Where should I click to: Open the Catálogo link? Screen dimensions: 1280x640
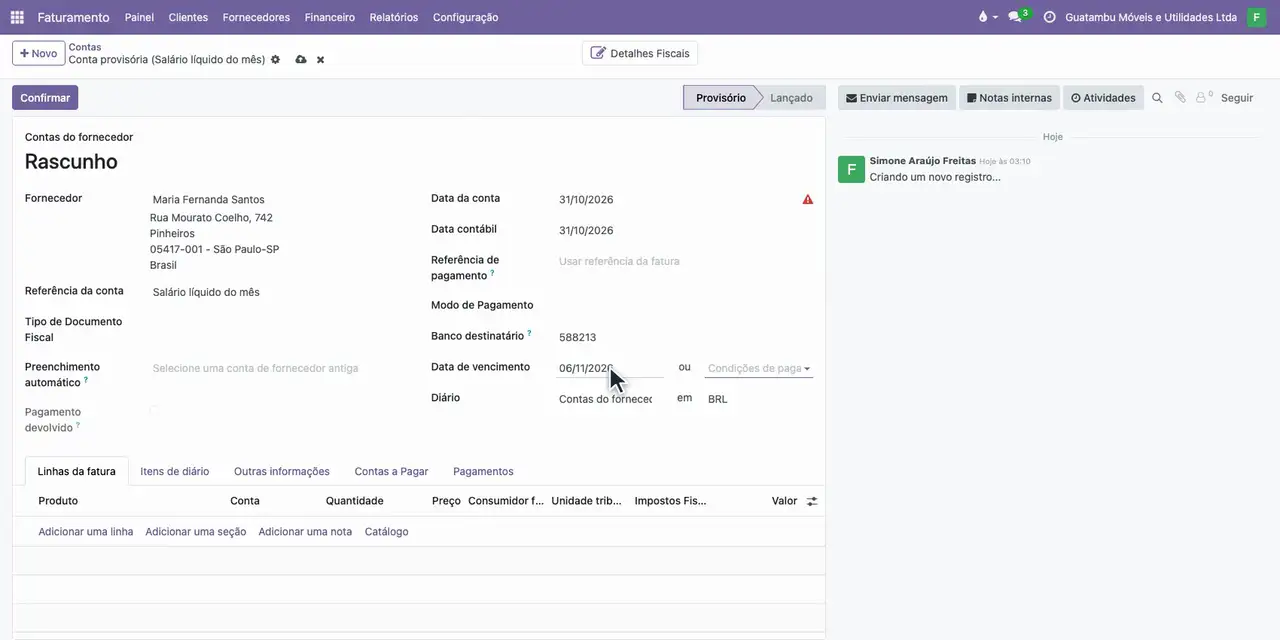(x=386, y=531)
